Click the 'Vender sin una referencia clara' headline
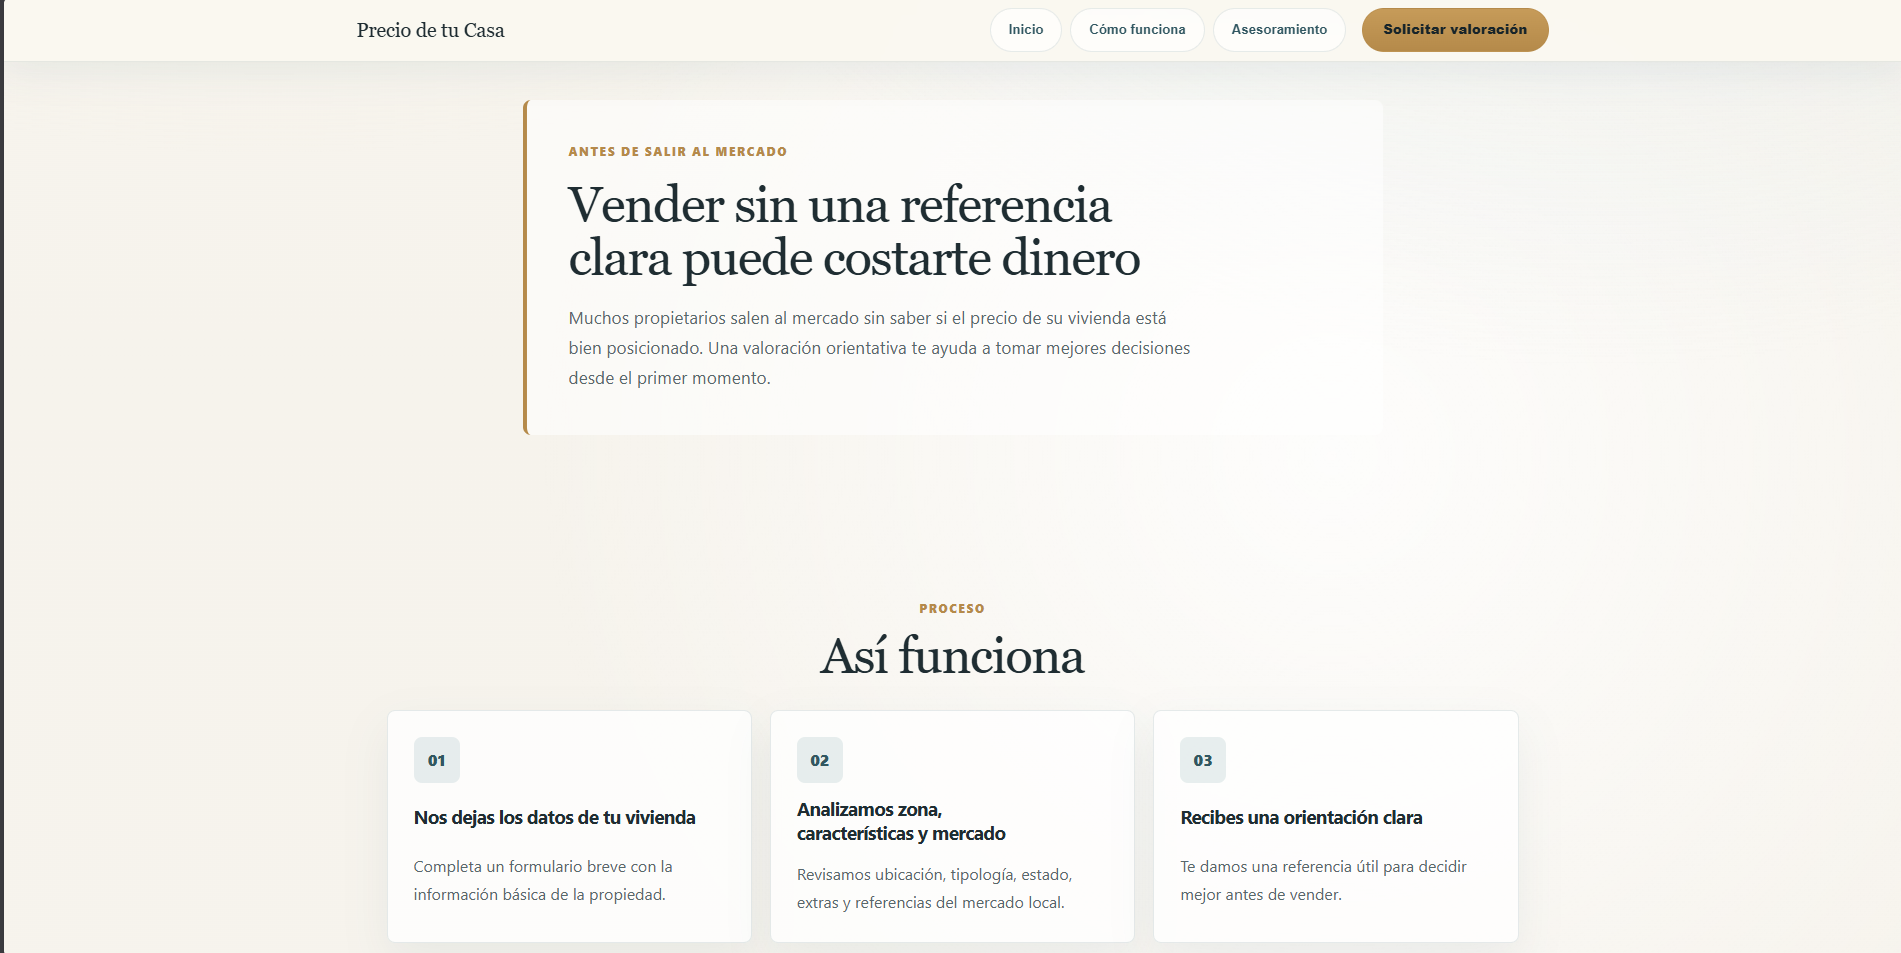The image size is (1901, 953). (854, 231)
